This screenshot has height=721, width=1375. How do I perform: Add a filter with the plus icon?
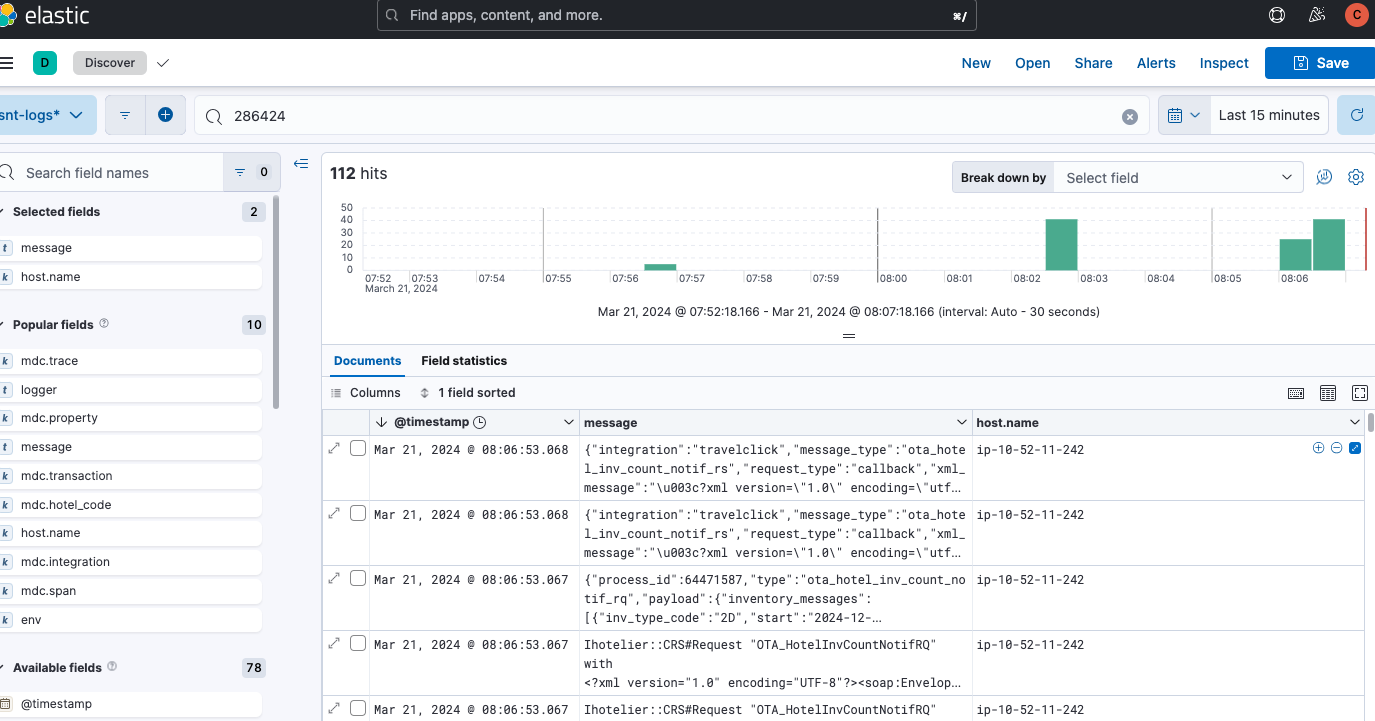165,115
